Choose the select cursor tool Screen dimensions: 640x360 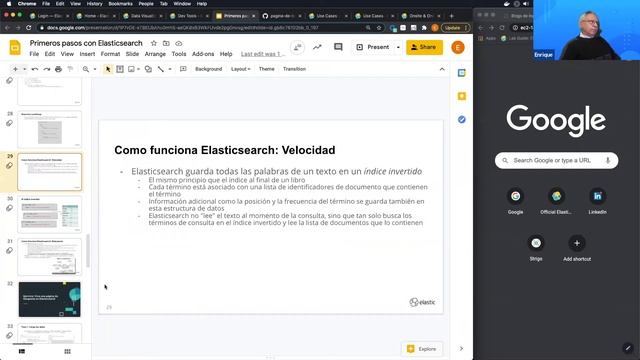[x=108, y=69]
